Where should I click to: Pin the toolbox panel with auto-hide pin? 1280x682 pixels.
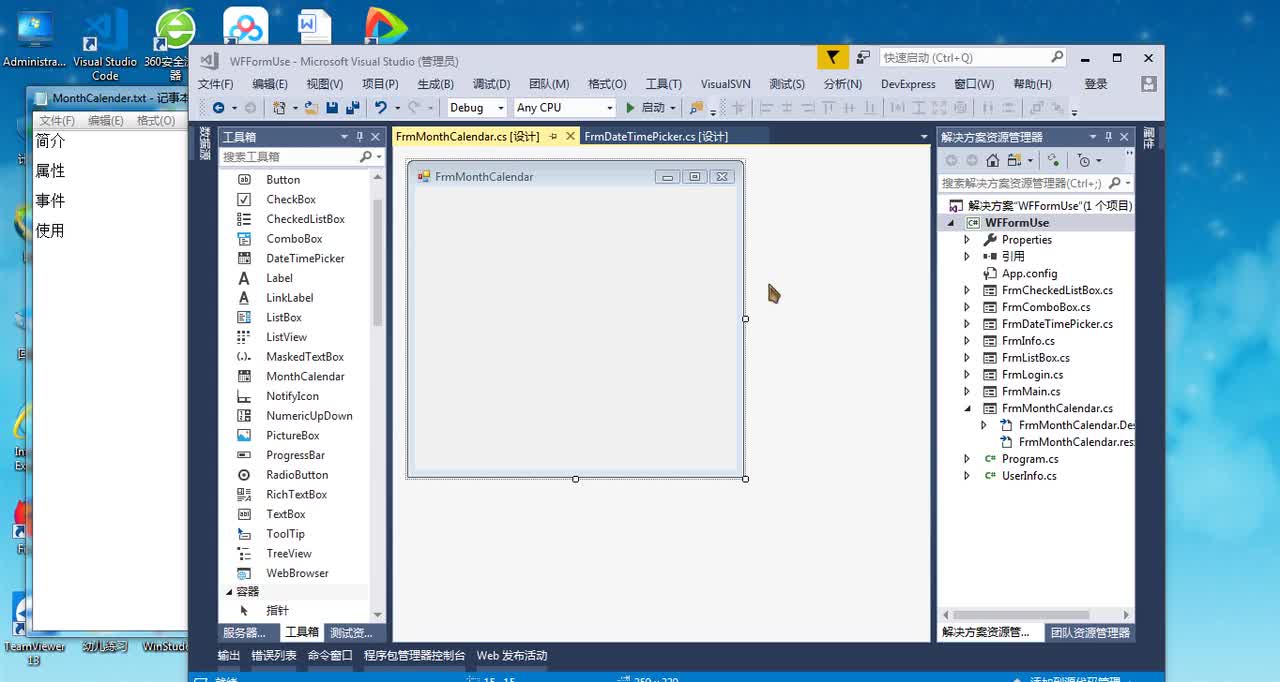click(360, 137)
